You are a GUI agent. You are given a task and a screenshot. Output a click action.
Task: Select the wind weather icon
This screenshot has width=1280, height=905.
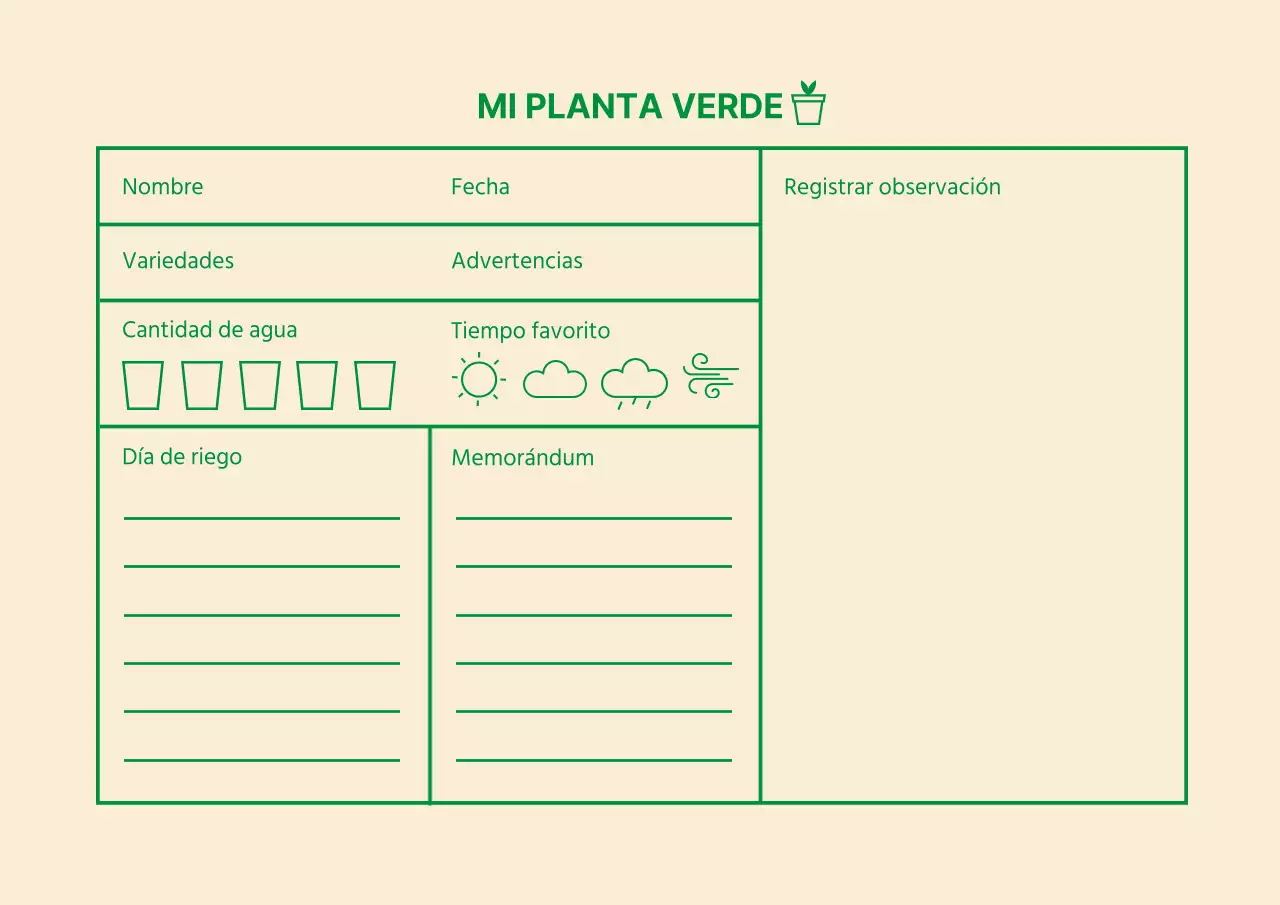712,377
